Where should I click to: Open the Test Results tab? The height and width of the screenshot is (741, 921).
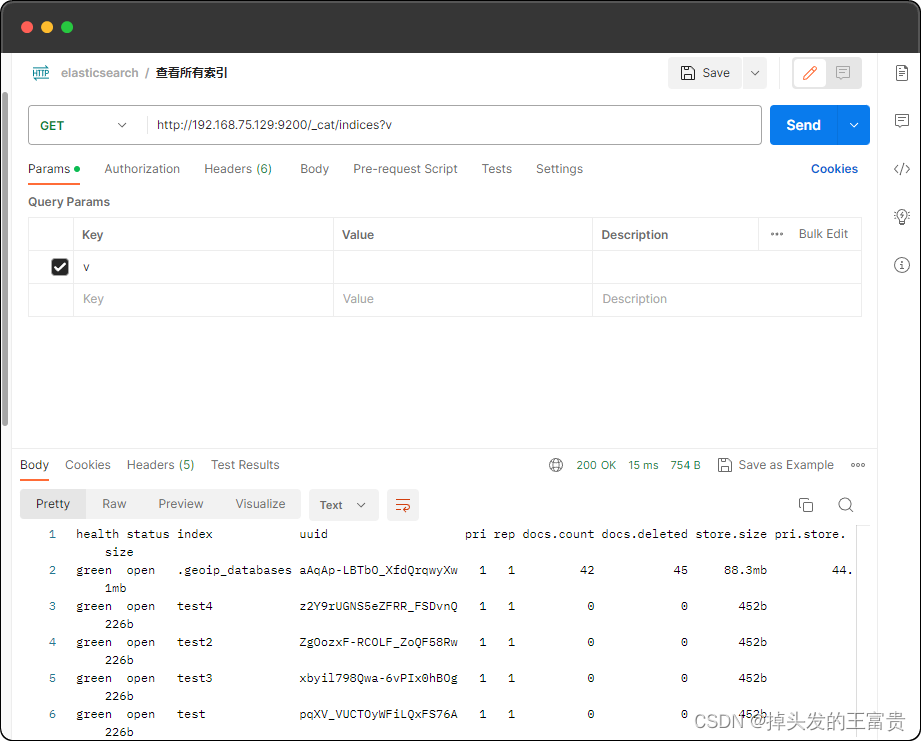[245, 465]
